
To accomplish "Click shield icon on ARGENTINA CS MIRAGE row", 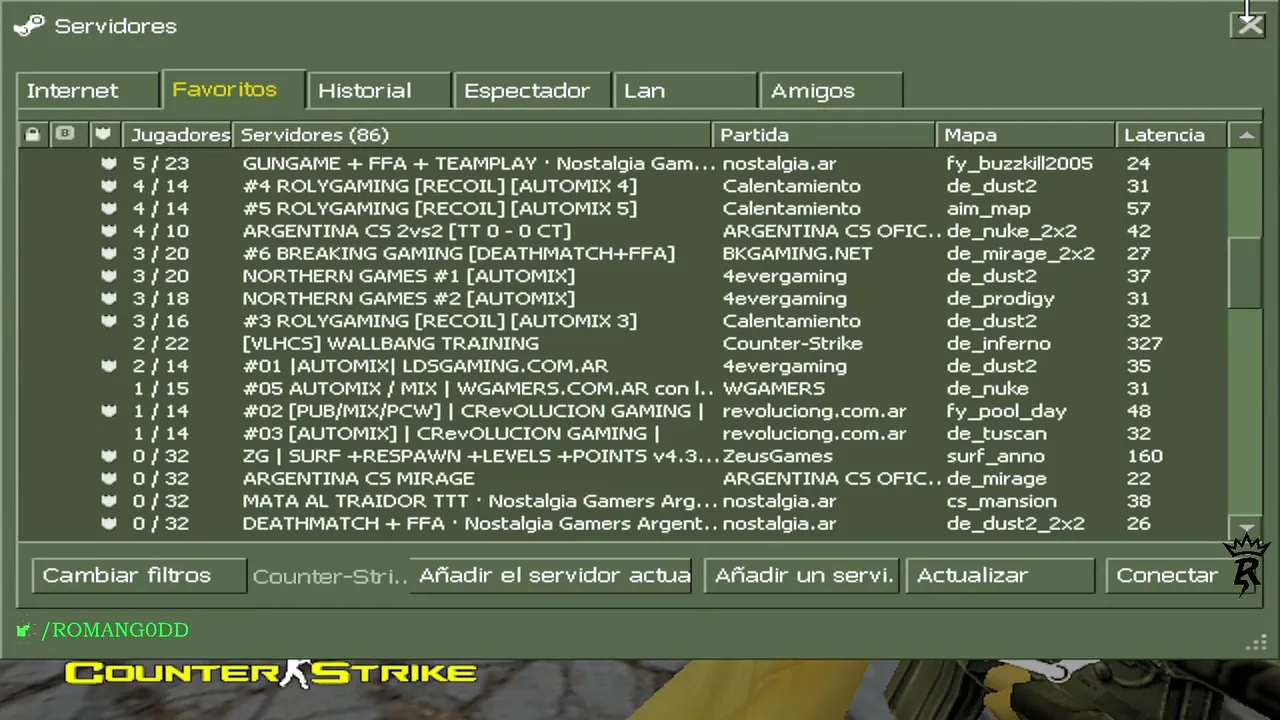I will (x=108, y=478).
